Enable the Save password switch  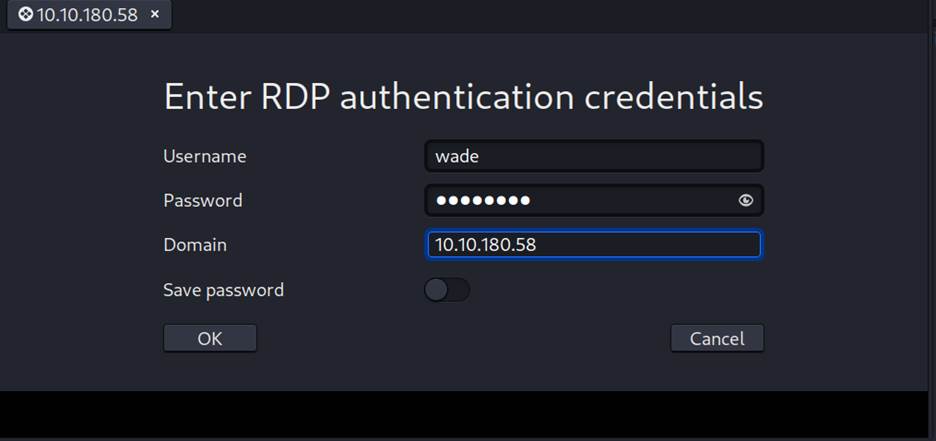[446, 290]
